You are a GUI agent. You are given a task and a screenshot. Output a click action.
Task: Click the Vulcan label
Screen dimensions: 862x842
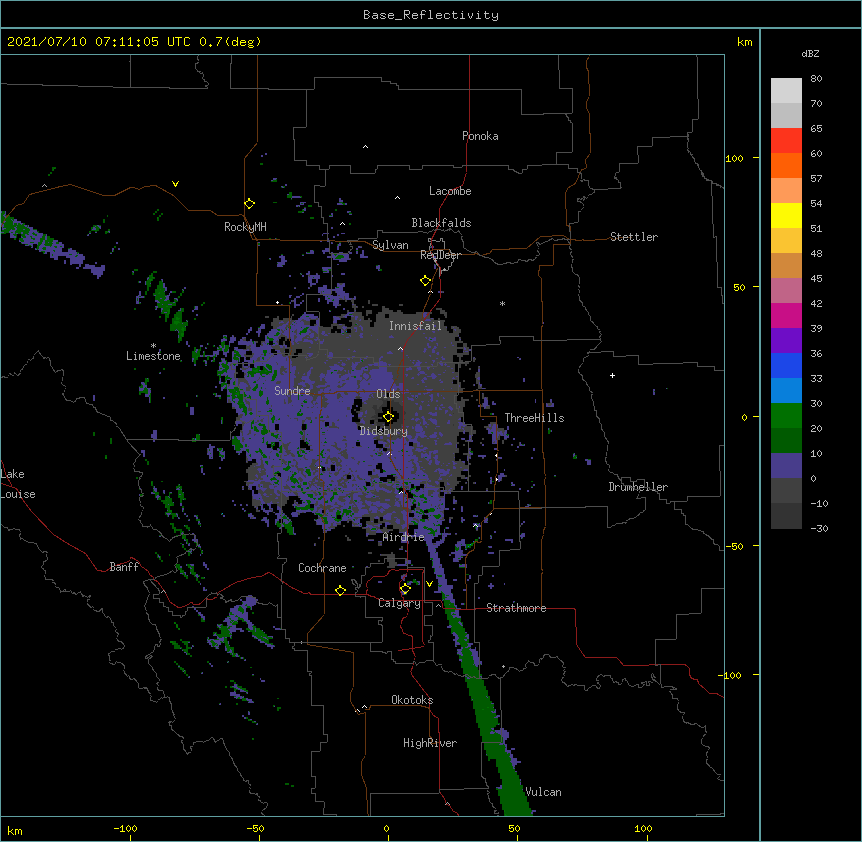coord(543,792)
